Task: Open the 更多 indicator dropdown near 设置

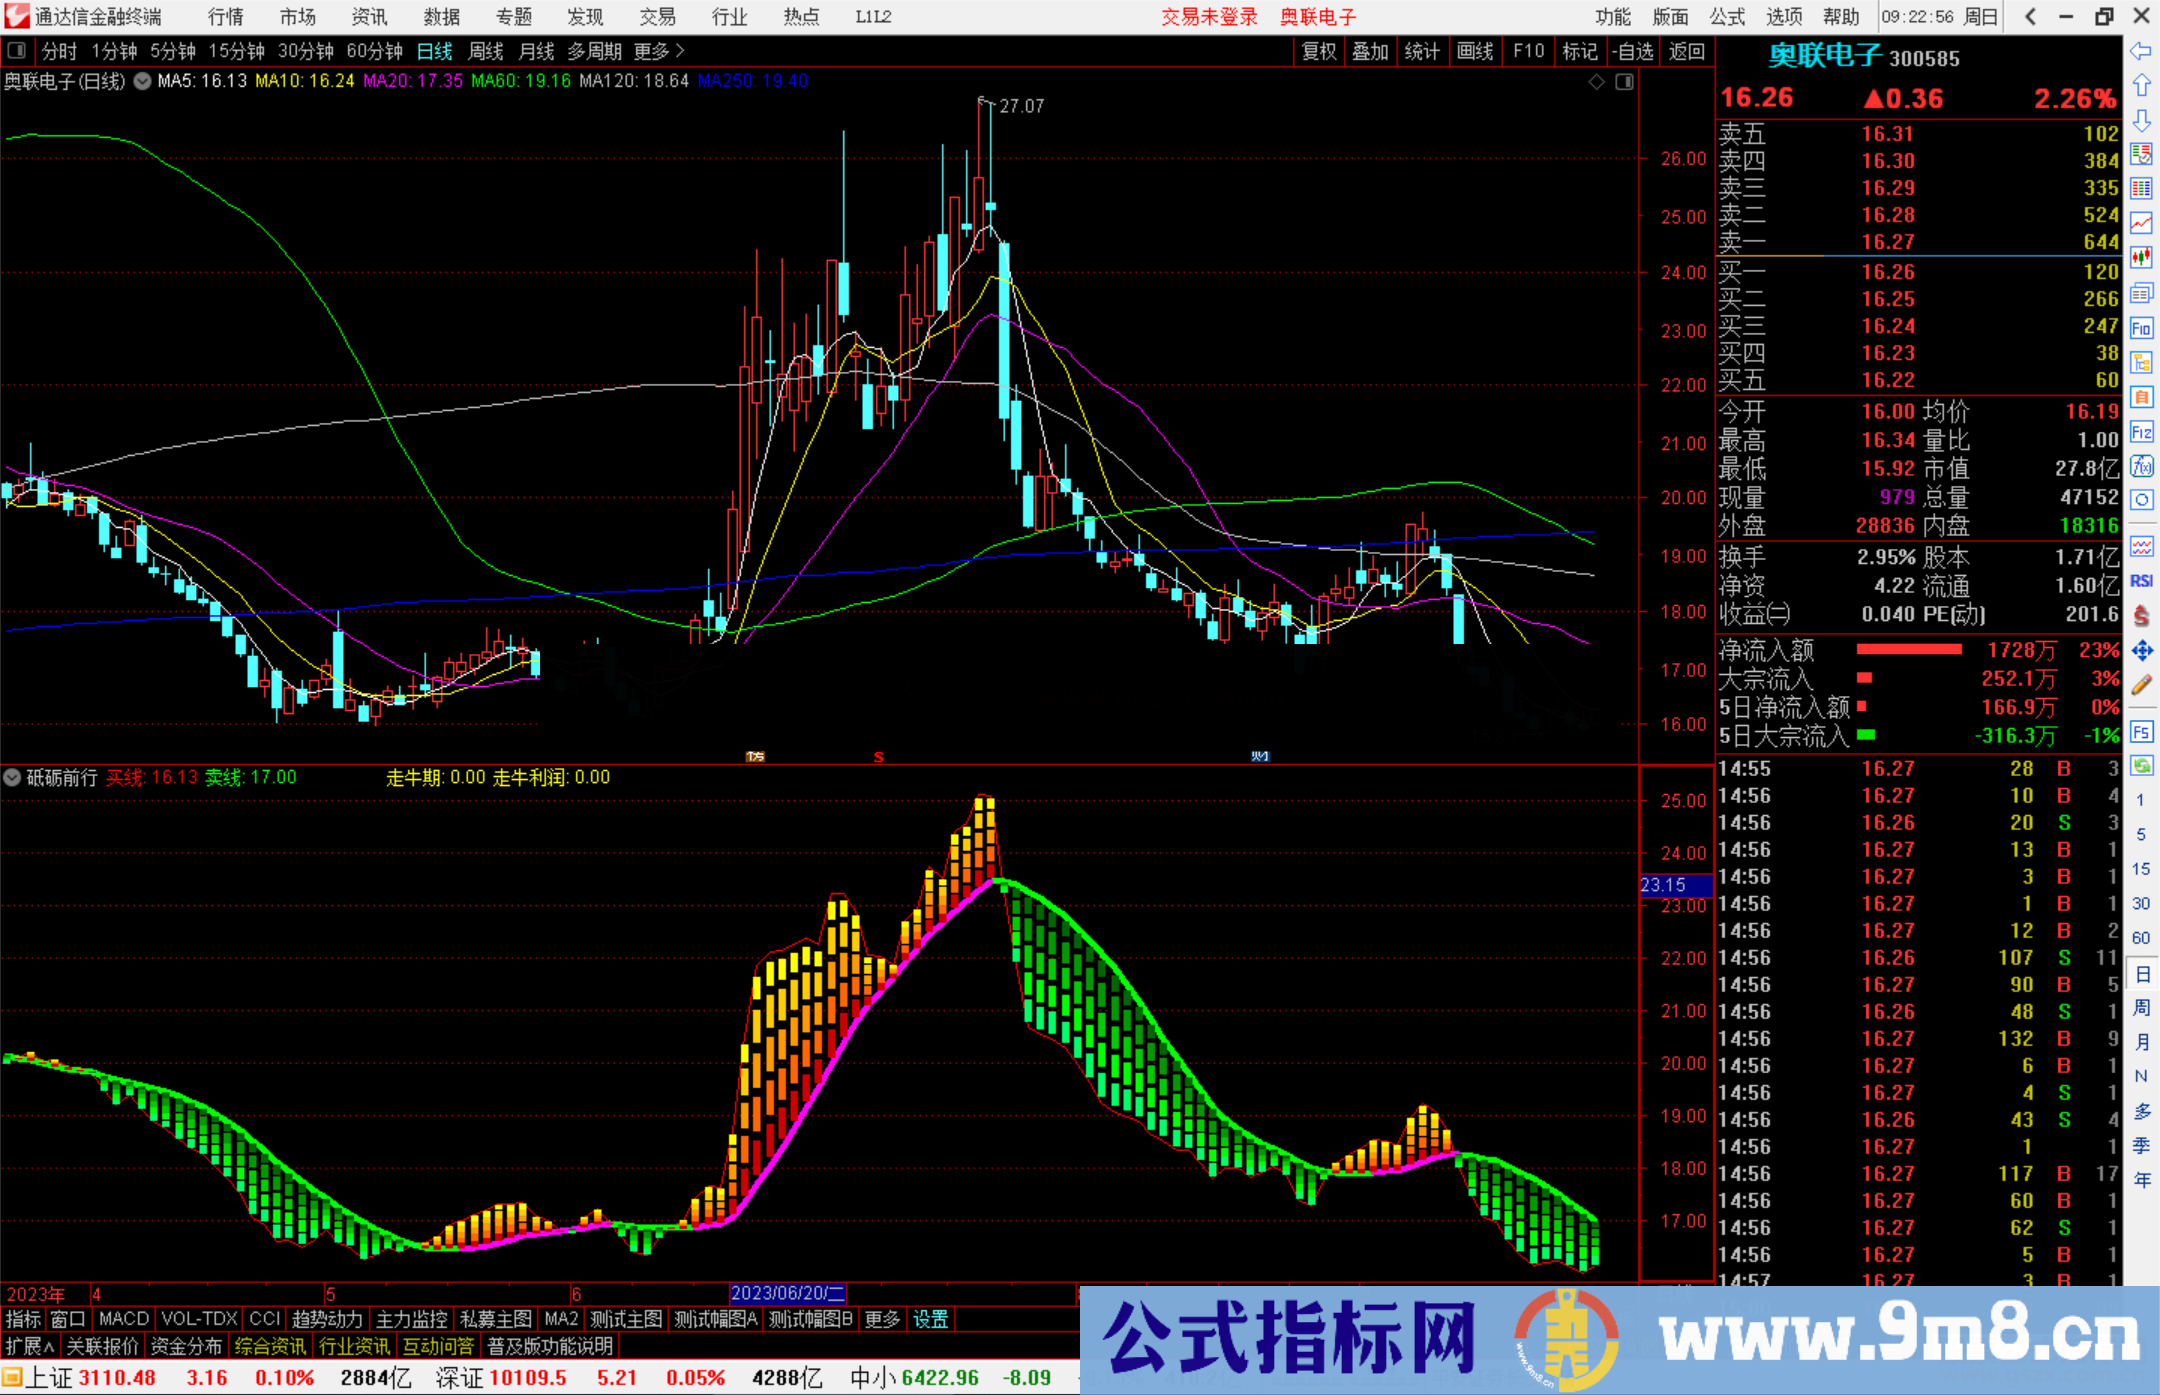Action: pyautogui.click(x=881, y=1319)
